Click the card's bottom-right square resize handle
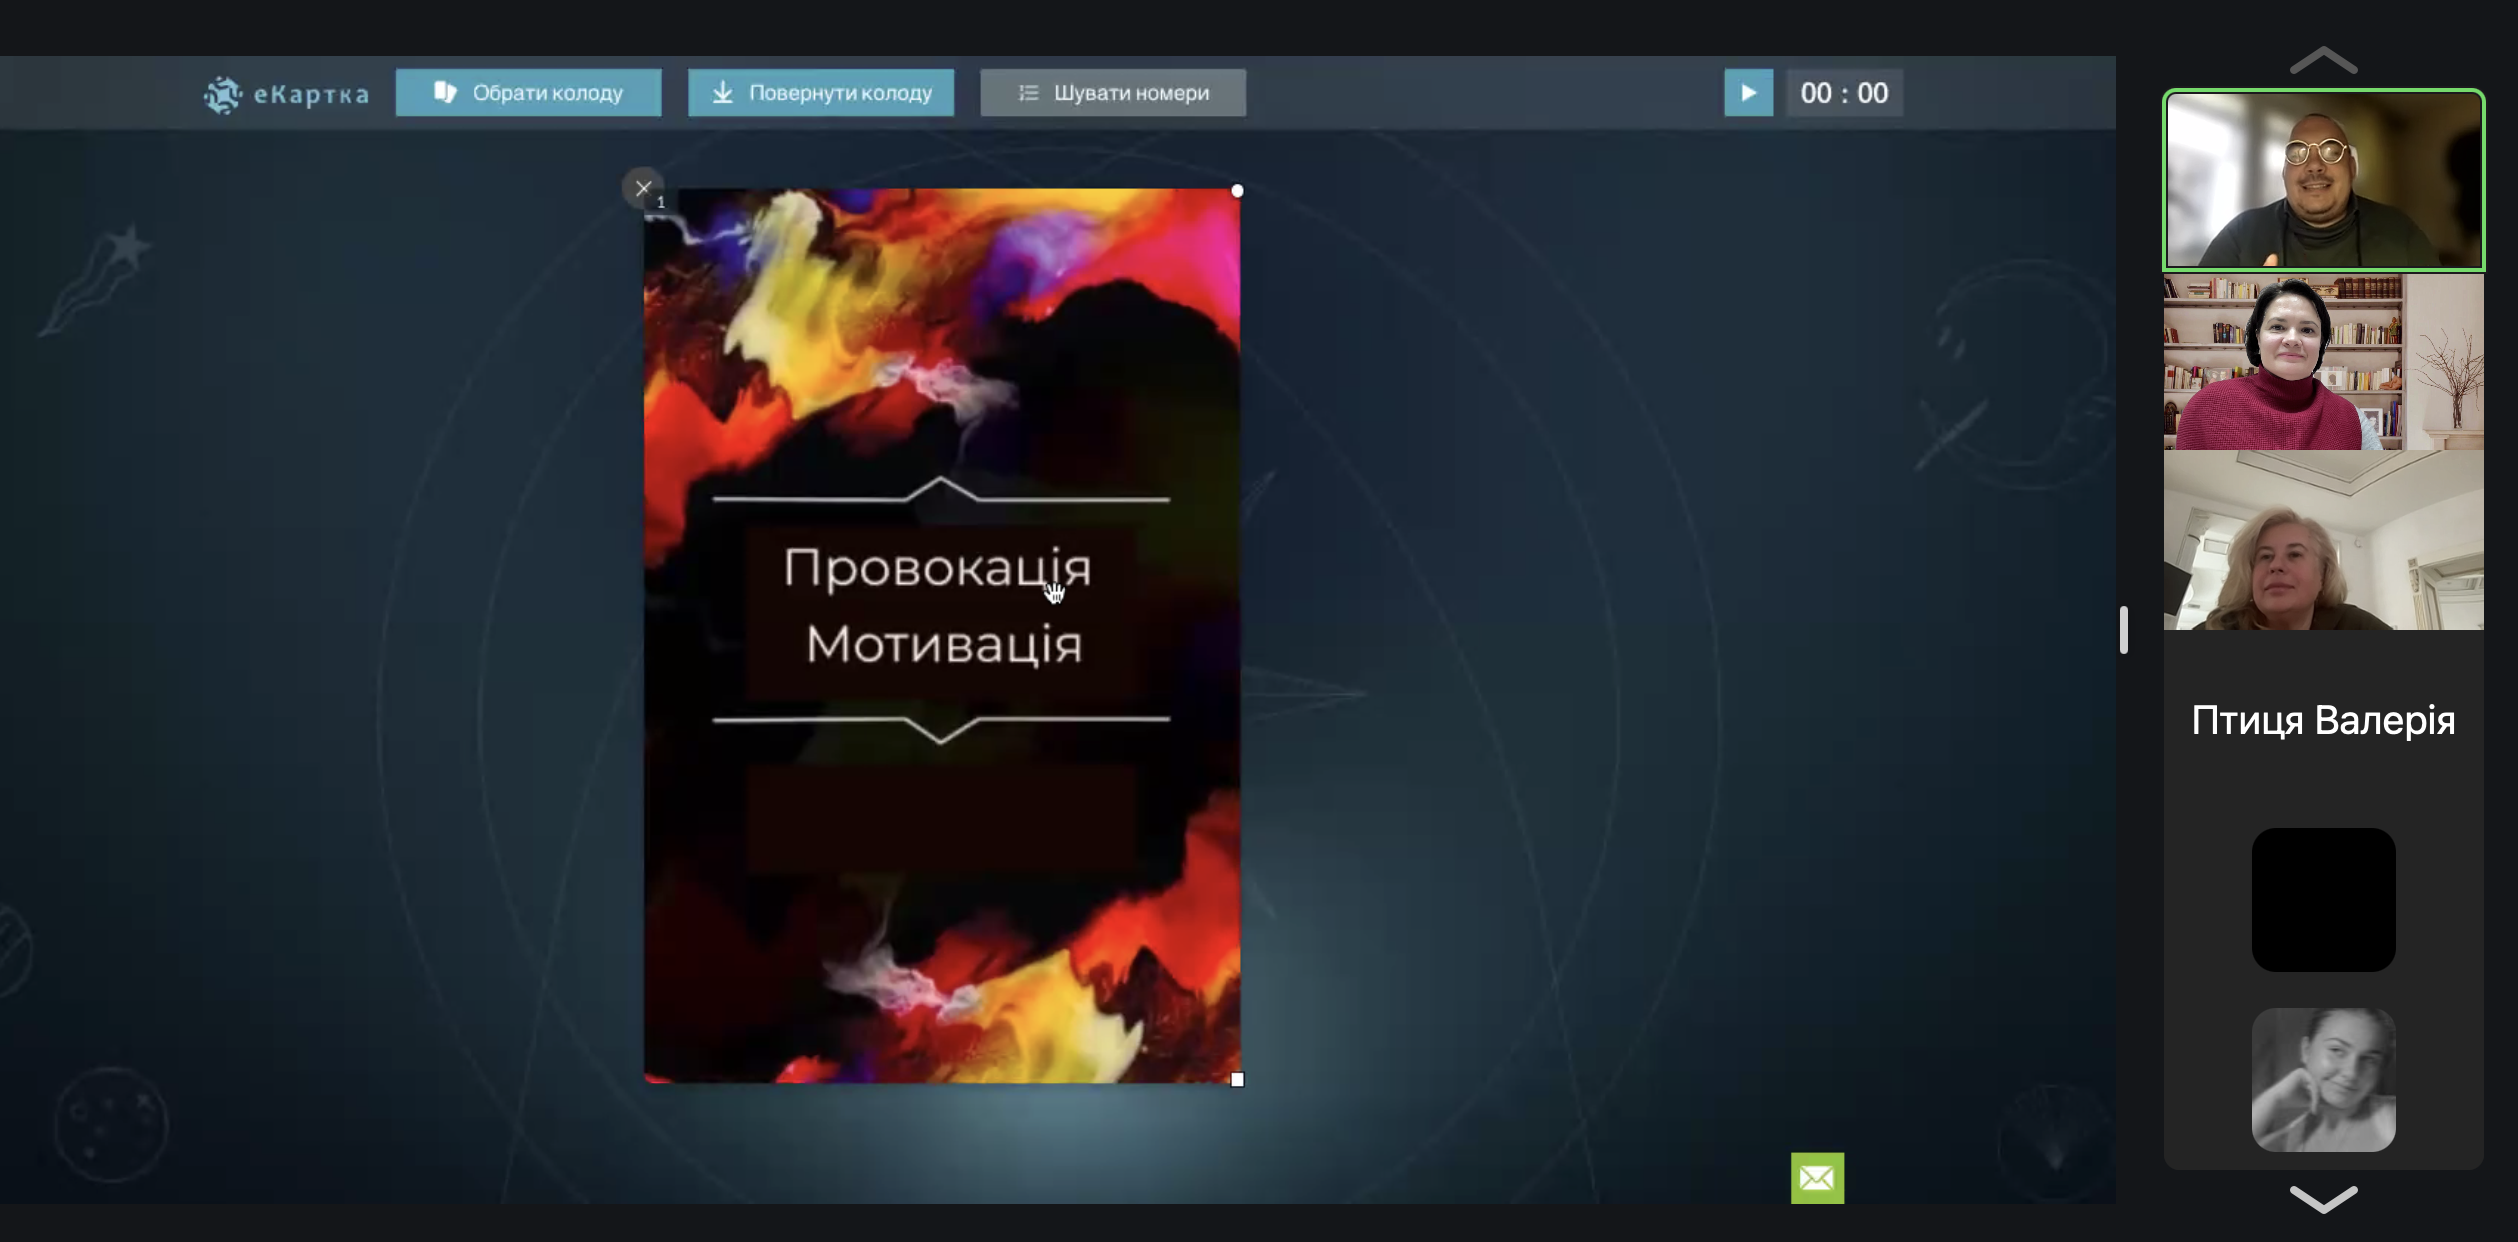2518x1242 pixels. (x=1237, y=1079)
